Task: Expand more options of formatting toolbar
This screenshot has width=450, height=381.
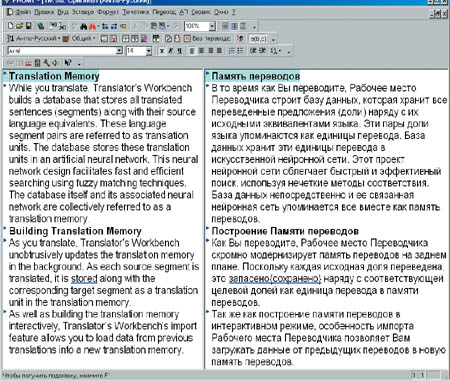Action: pyautogui.click(x=289, y=52)
